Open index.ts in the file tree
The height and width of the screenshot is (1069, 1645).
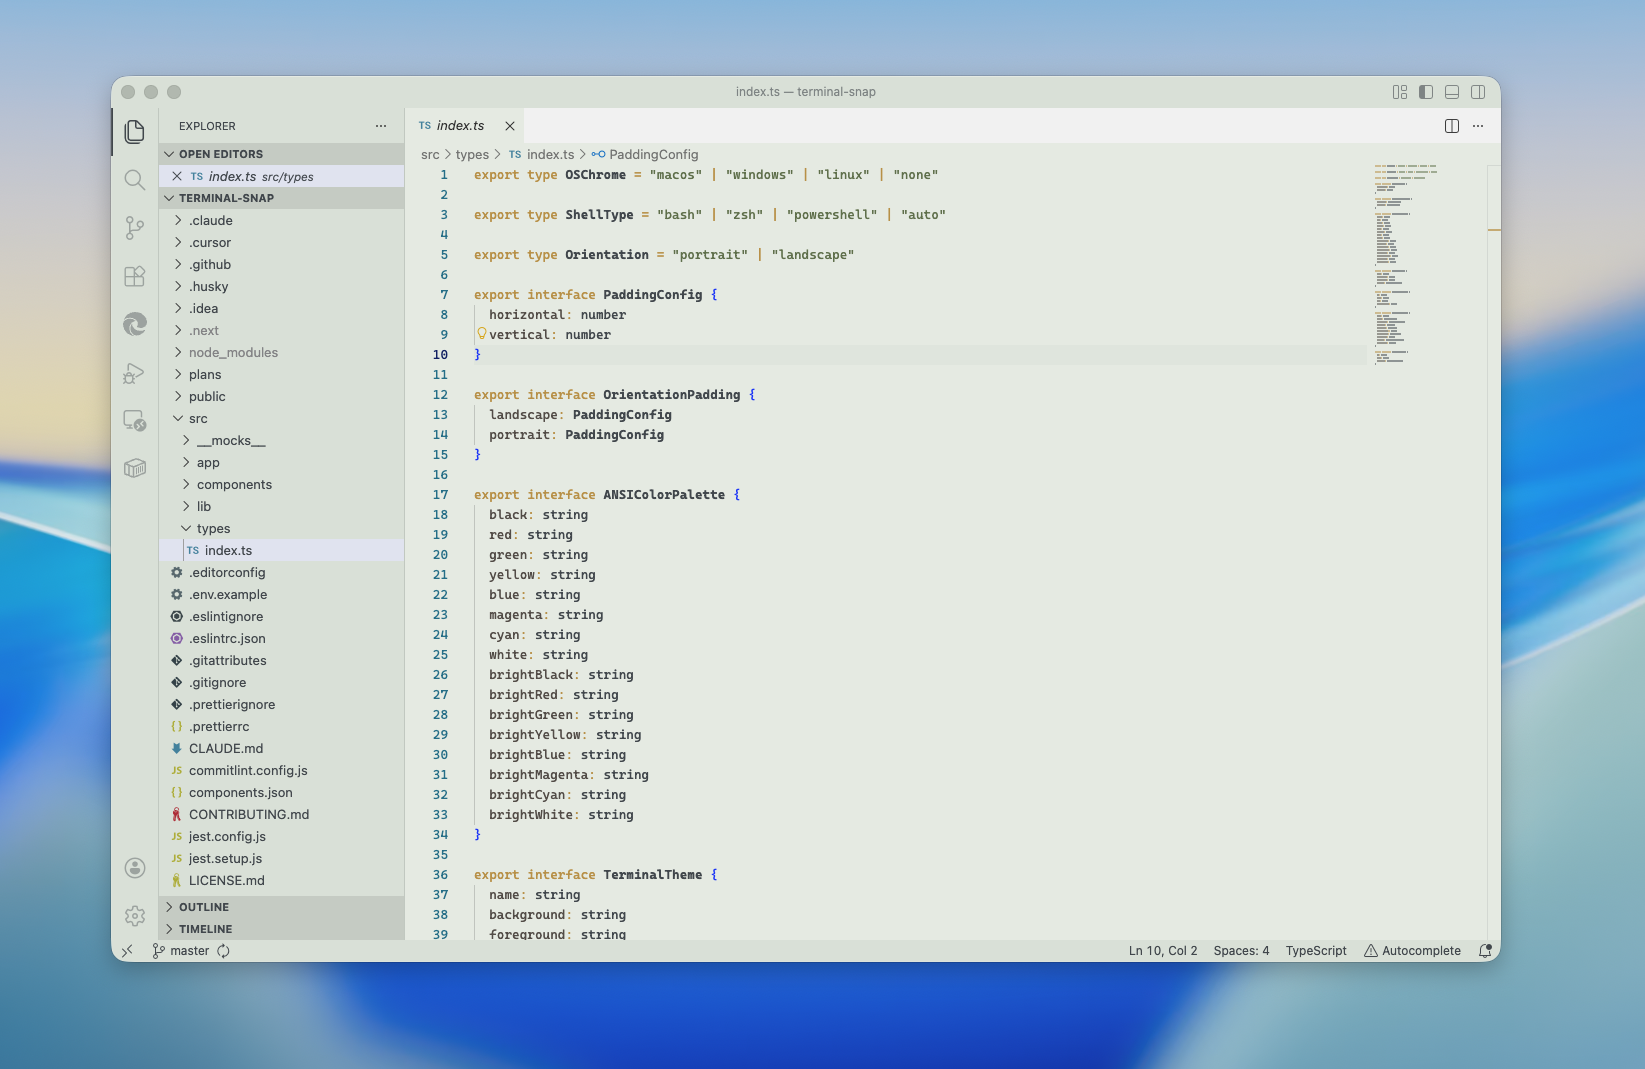point(282,550)
